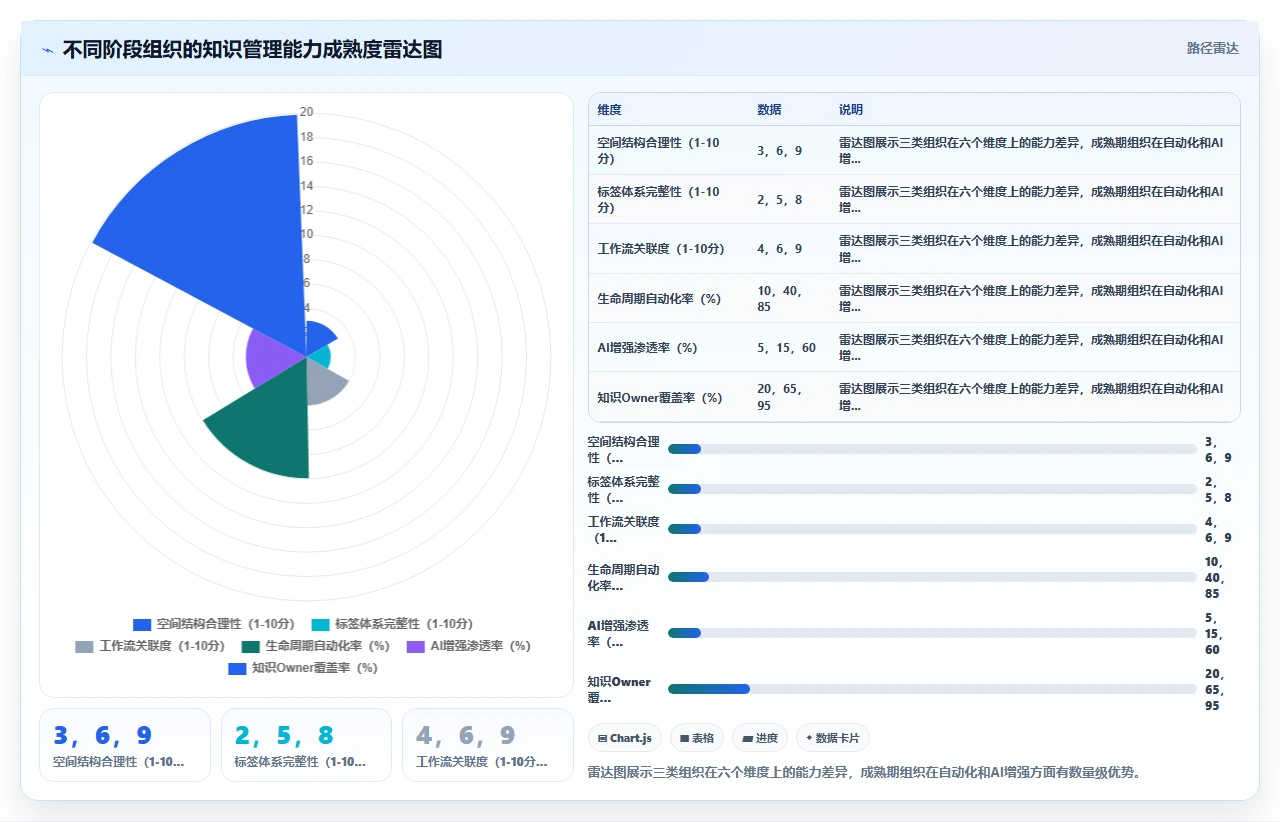Click table cell 生命周期自动化率（%）

tap(668, 298)
